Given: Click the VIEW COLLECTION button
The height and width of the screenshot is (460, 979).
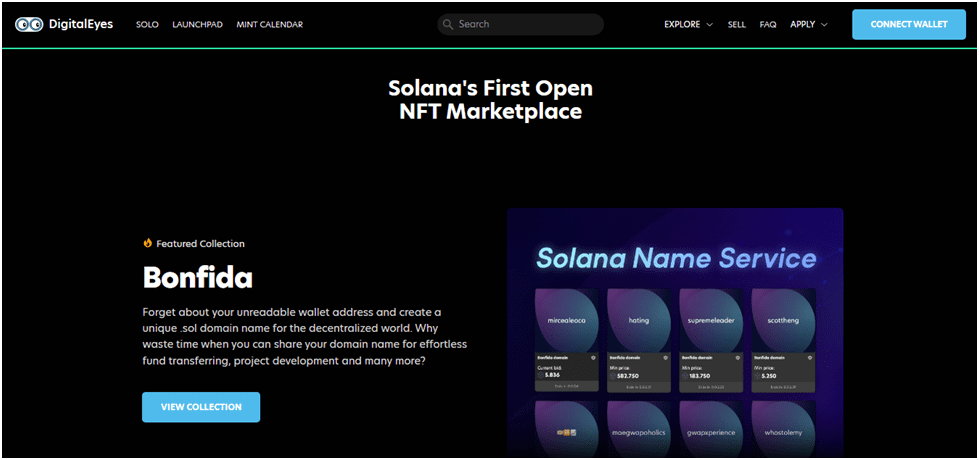Looking at the screenshot, I should [201, 407].
